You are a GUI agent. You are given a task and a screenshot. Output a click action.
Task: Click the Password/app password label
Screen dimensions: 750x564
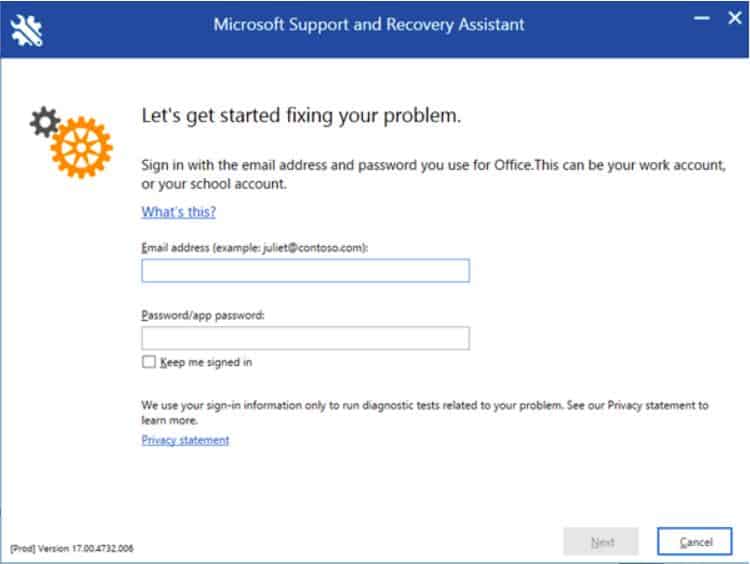pyautogui.click(x=203, y=315)
